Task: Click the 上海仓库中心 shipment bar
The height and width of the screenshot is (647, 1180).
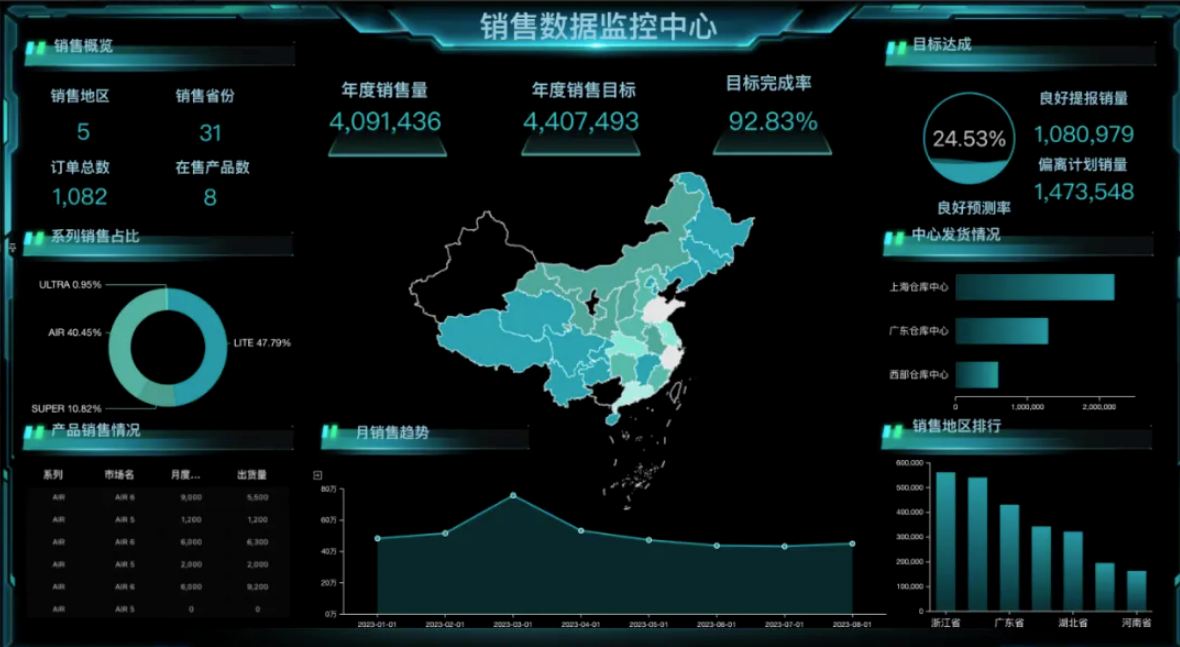Action: [1035, 287]
